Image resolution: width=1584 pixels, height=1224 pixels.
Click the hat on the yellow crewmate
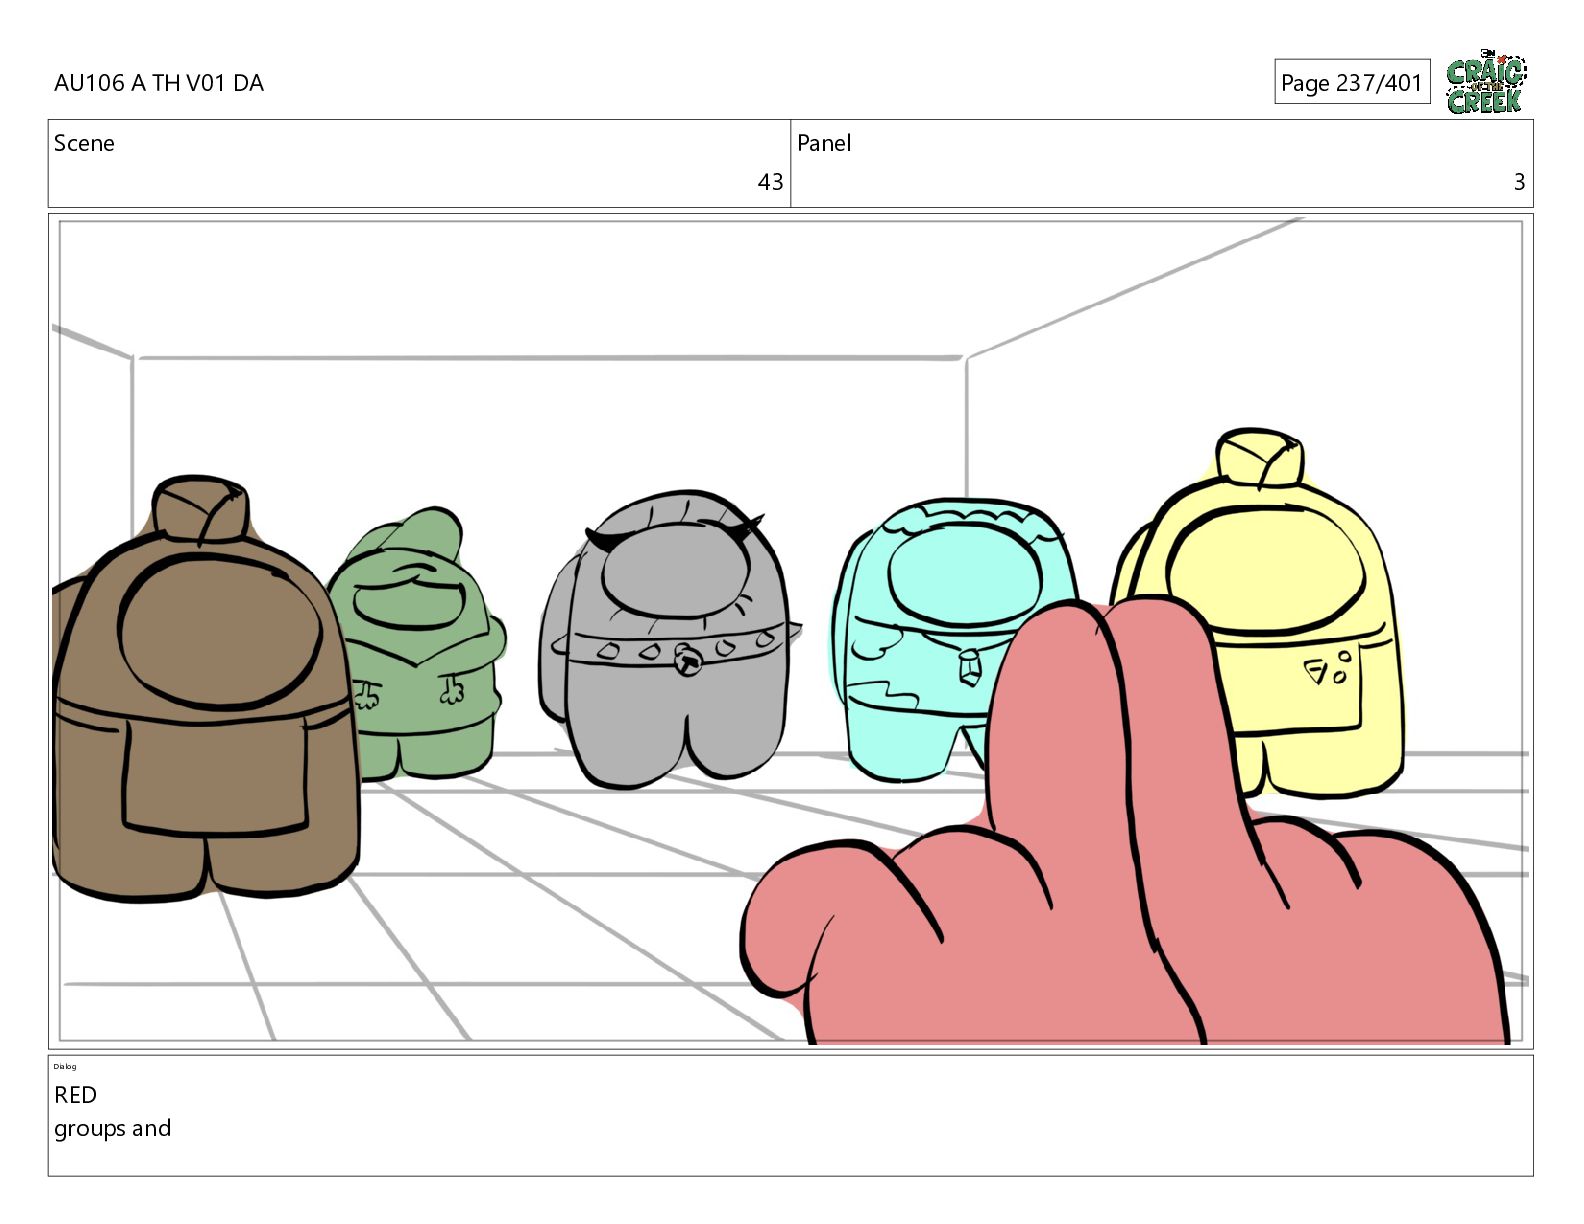pyautogui.click(x=1259, y=457)
